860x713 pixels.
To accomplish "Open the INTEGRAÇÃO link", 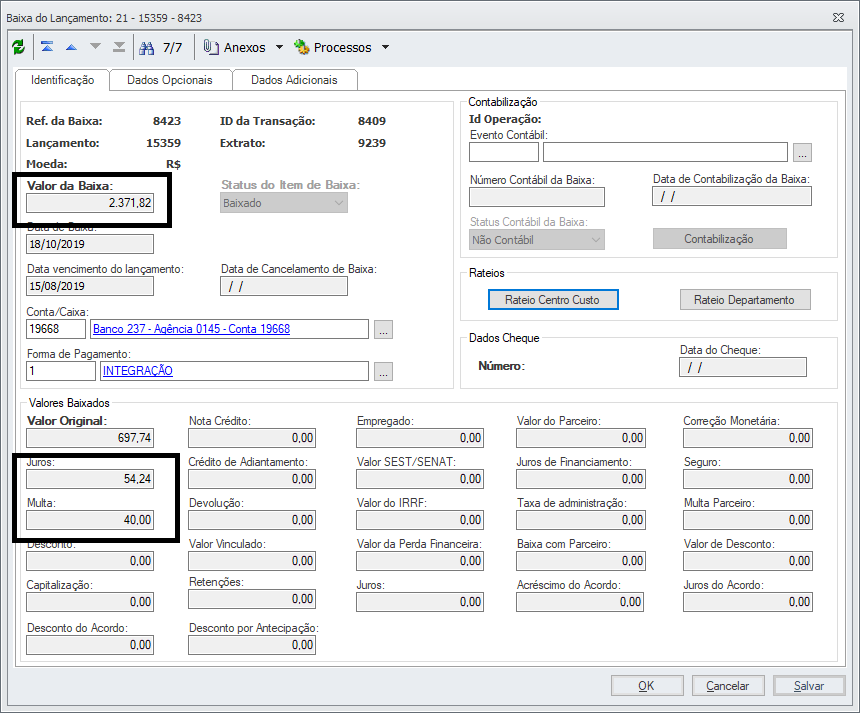I will 138,371.
